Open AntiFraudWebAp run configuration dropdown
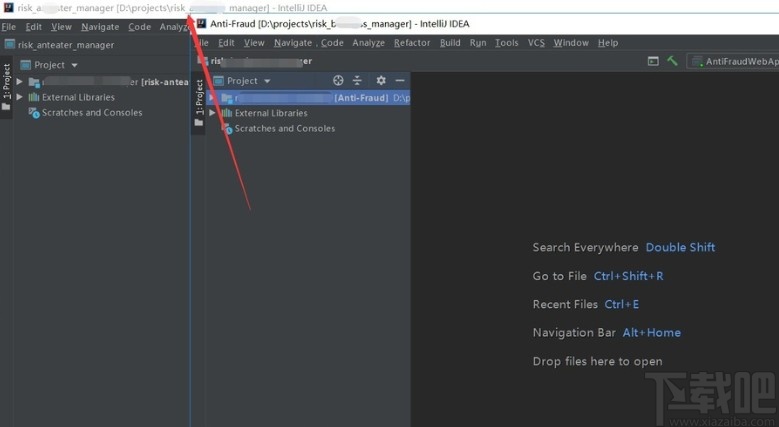The height and width of the screenshot is (427, 779). 734,61
